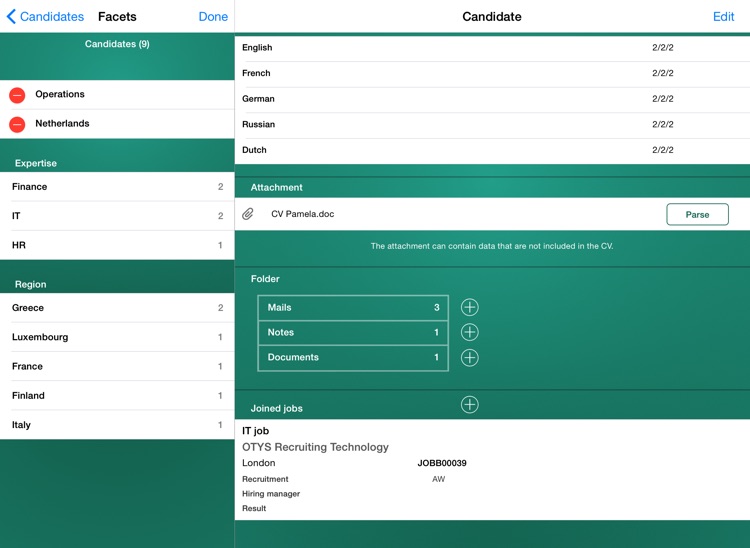The width and height of the screenshot is (750, 548).
Task: Select the Luxembourg region facet
Action: pos(117,337)
